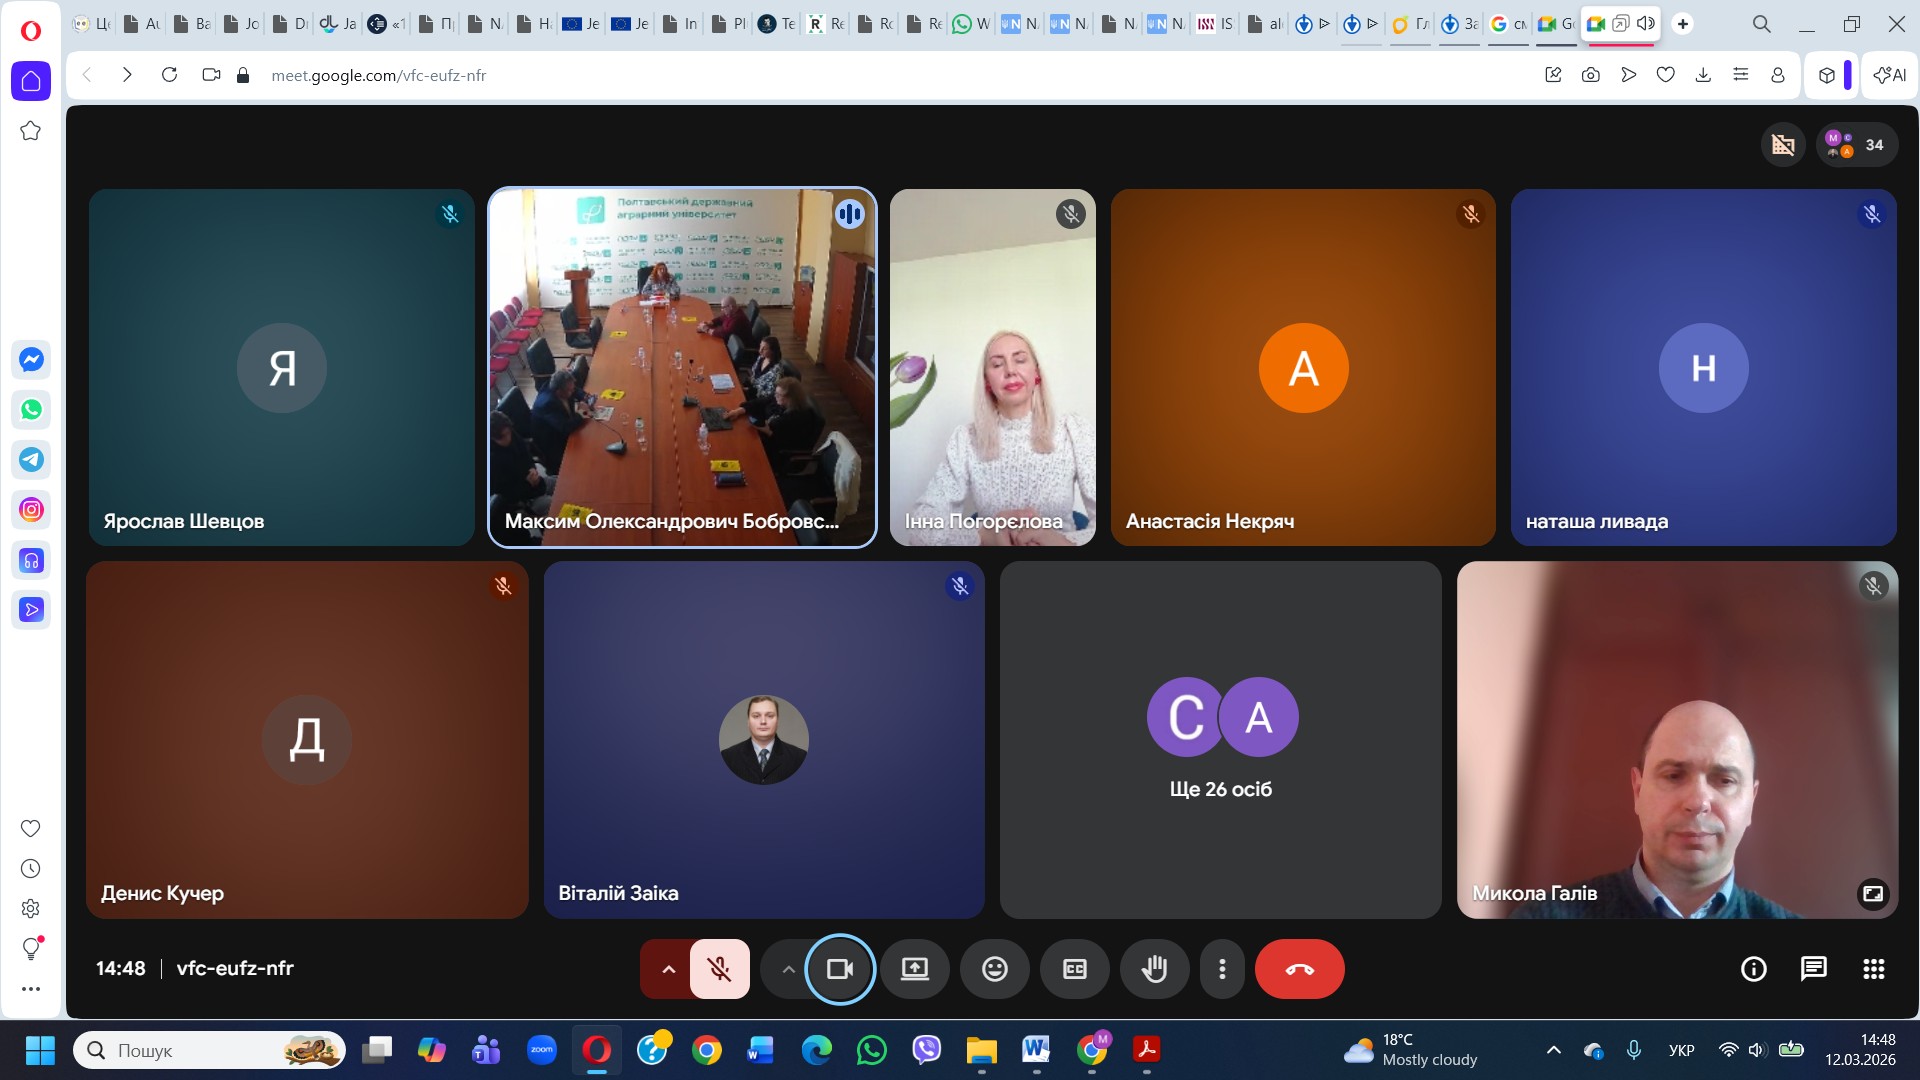Expand video settings arrow beside camera
This screenshot has height=1080, width=1920.
click(788, 969)
